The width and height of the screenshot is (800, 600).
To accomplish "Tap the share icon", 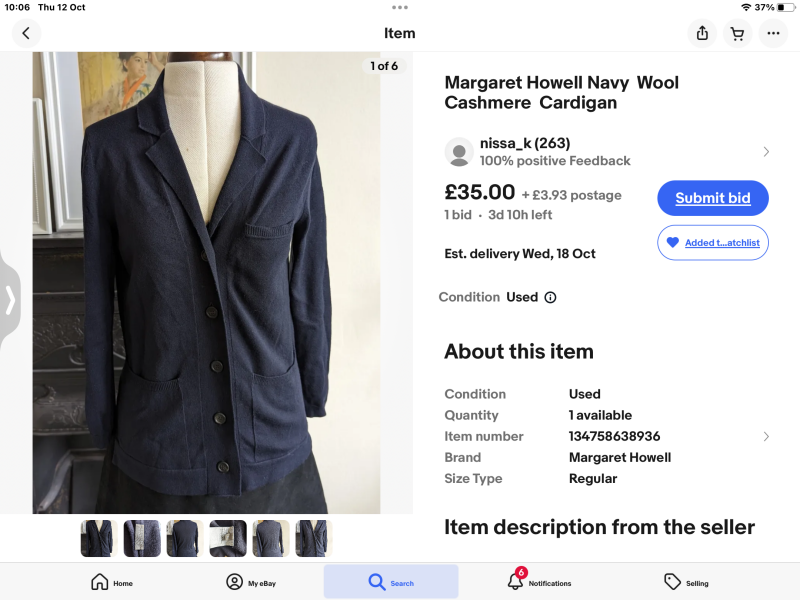I will coord(702,33).
